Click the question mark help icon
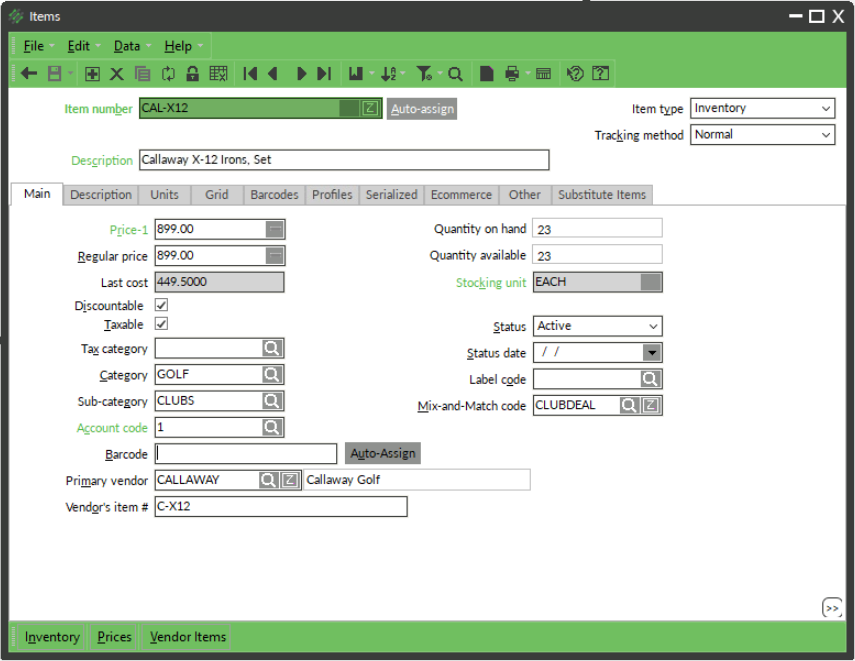855x661 pixels. coord(600,74)
